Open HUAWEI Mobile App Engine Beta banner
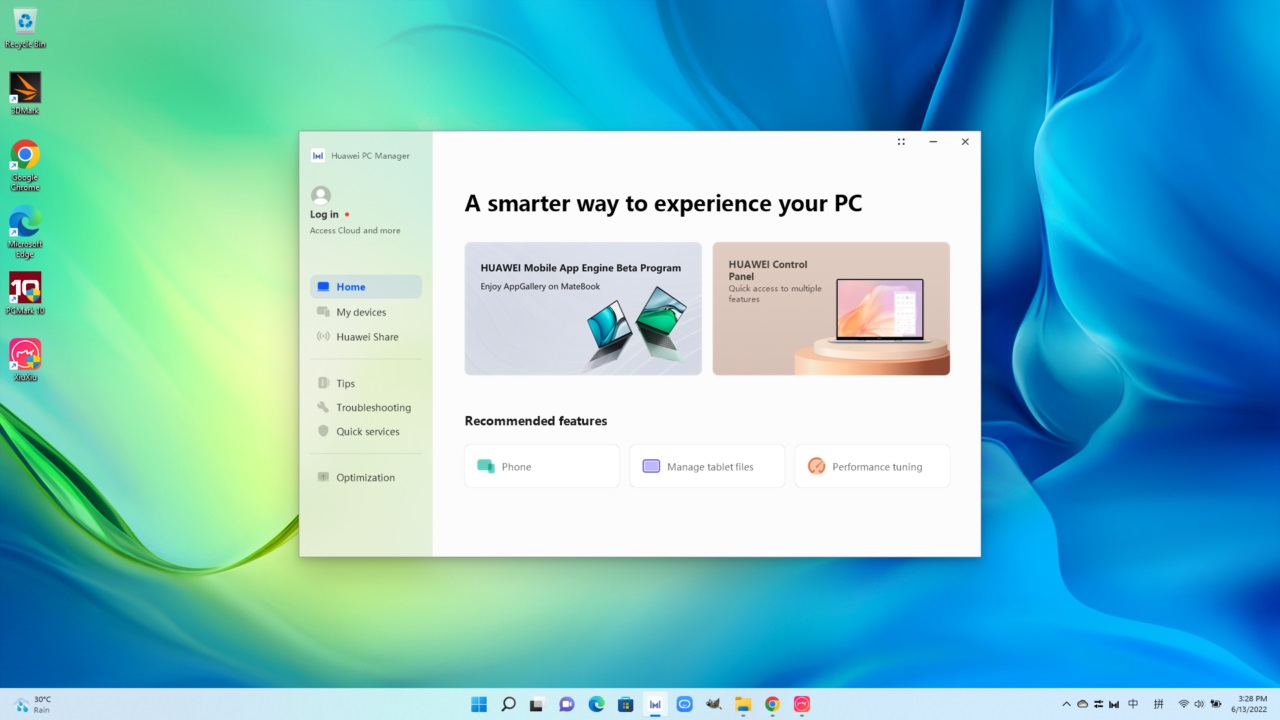This screenshot has width=1280, height=720. pyautogui.click(x=583, y=308)
